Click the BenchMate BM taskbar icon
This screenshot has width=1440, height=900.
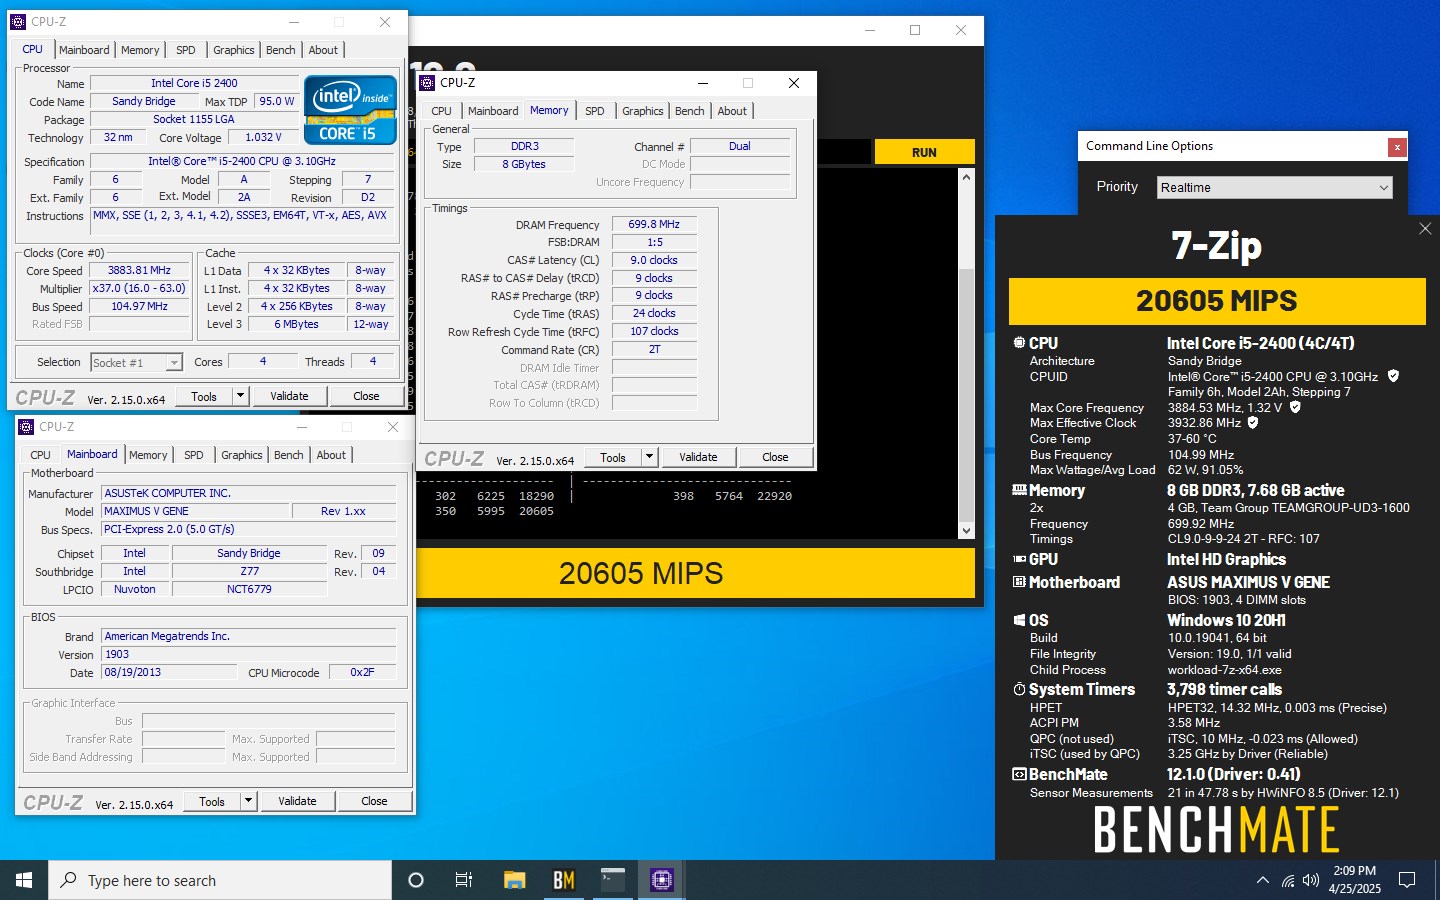(x=563, y=880)
